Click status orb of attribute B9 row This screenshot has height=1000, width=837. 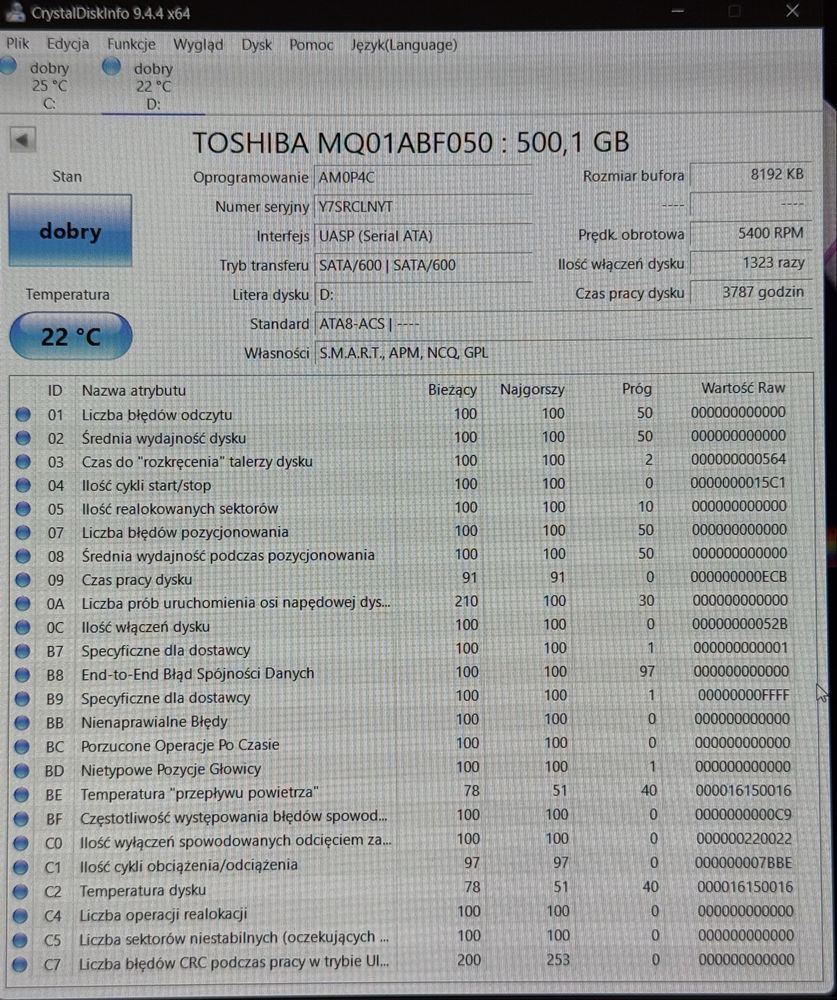point(22,698)
